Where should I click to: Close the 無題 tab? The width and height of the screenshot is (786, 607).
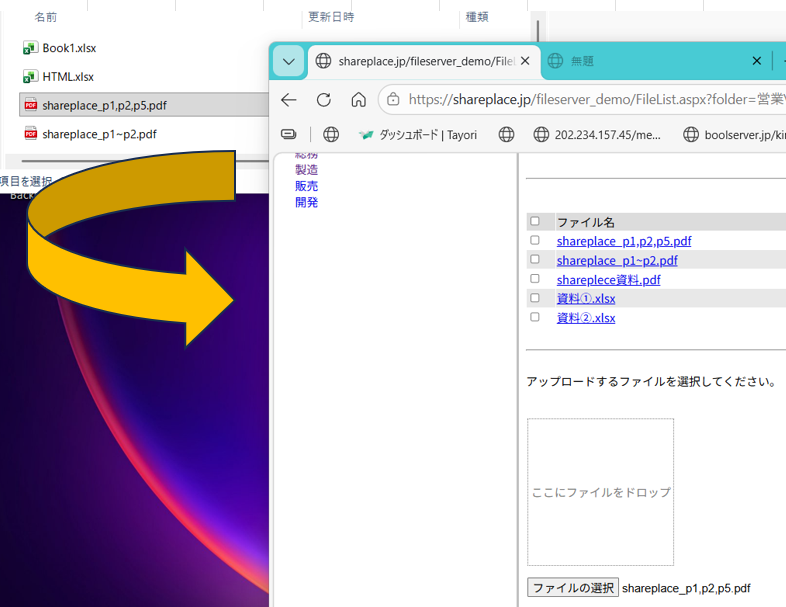pos(756,61)
